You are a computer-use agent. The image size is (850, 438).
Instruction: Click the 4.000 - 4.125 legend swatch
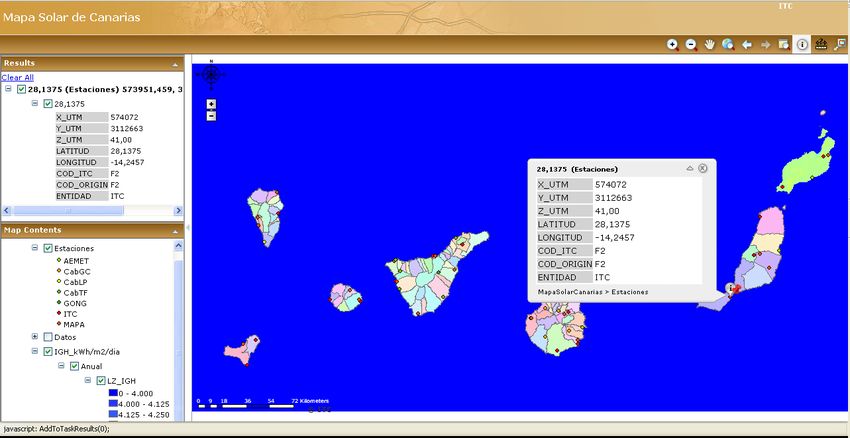[x=112, y=403]
